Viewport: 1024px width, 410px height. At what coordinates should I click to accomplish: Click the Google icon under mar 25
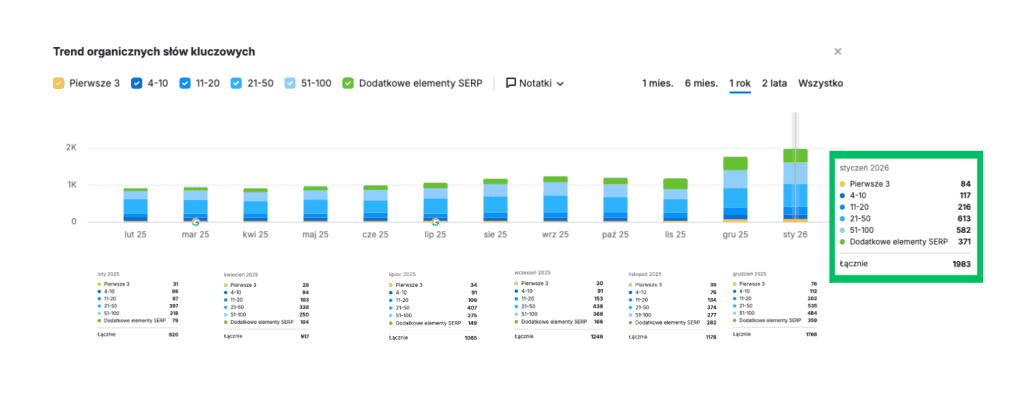[x=195, y=222]
